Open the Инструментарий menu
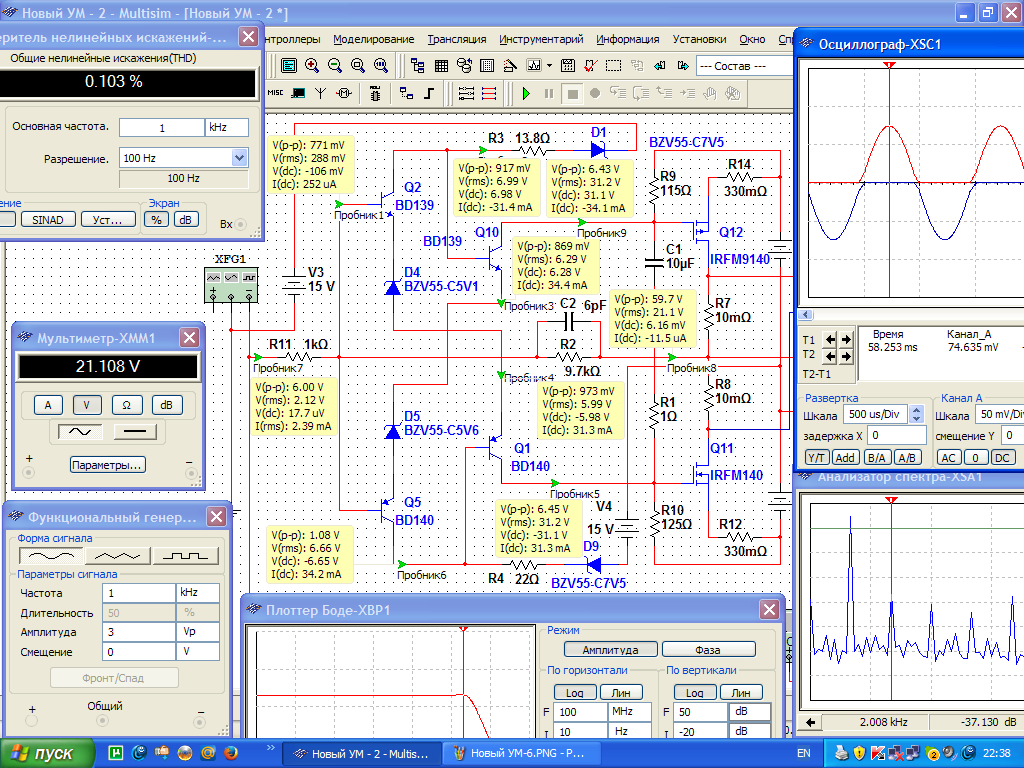1024x768 pixels. tap(541, 39)
